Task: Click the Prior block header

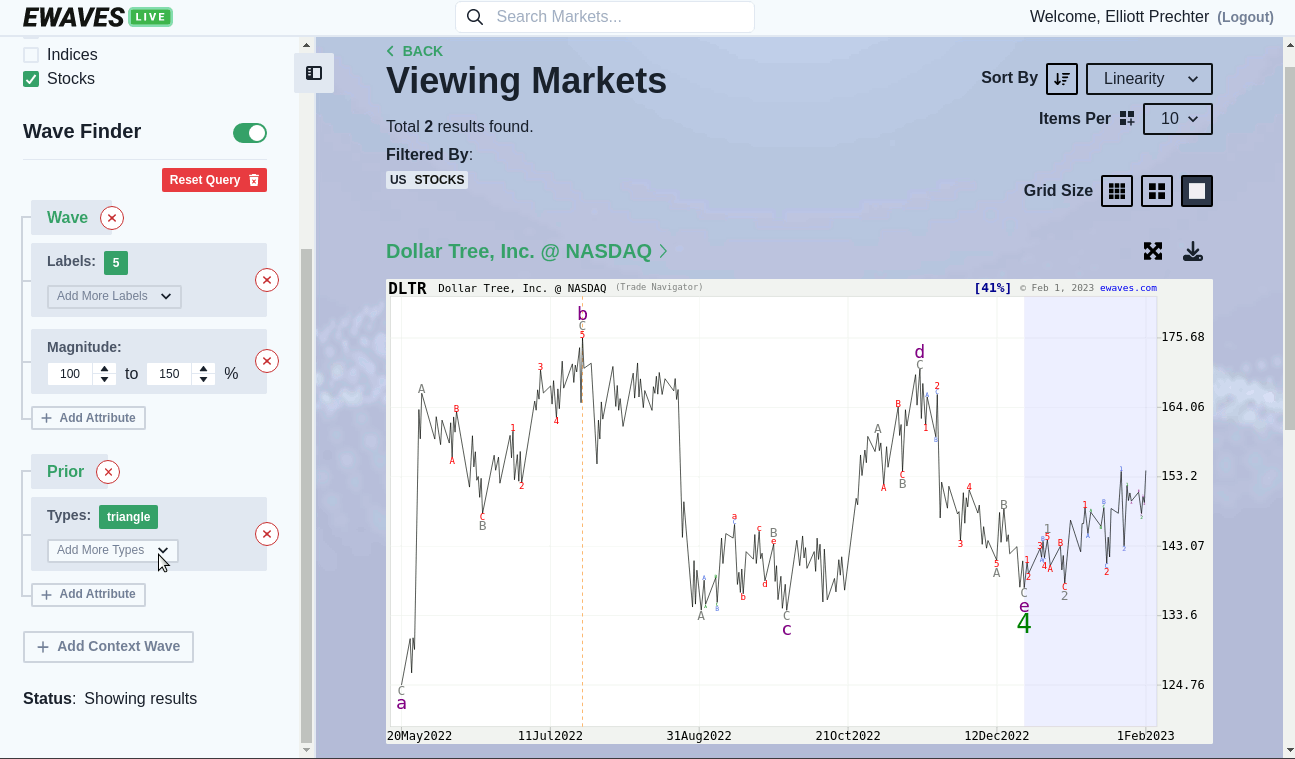Action: (x=67, y=472)
